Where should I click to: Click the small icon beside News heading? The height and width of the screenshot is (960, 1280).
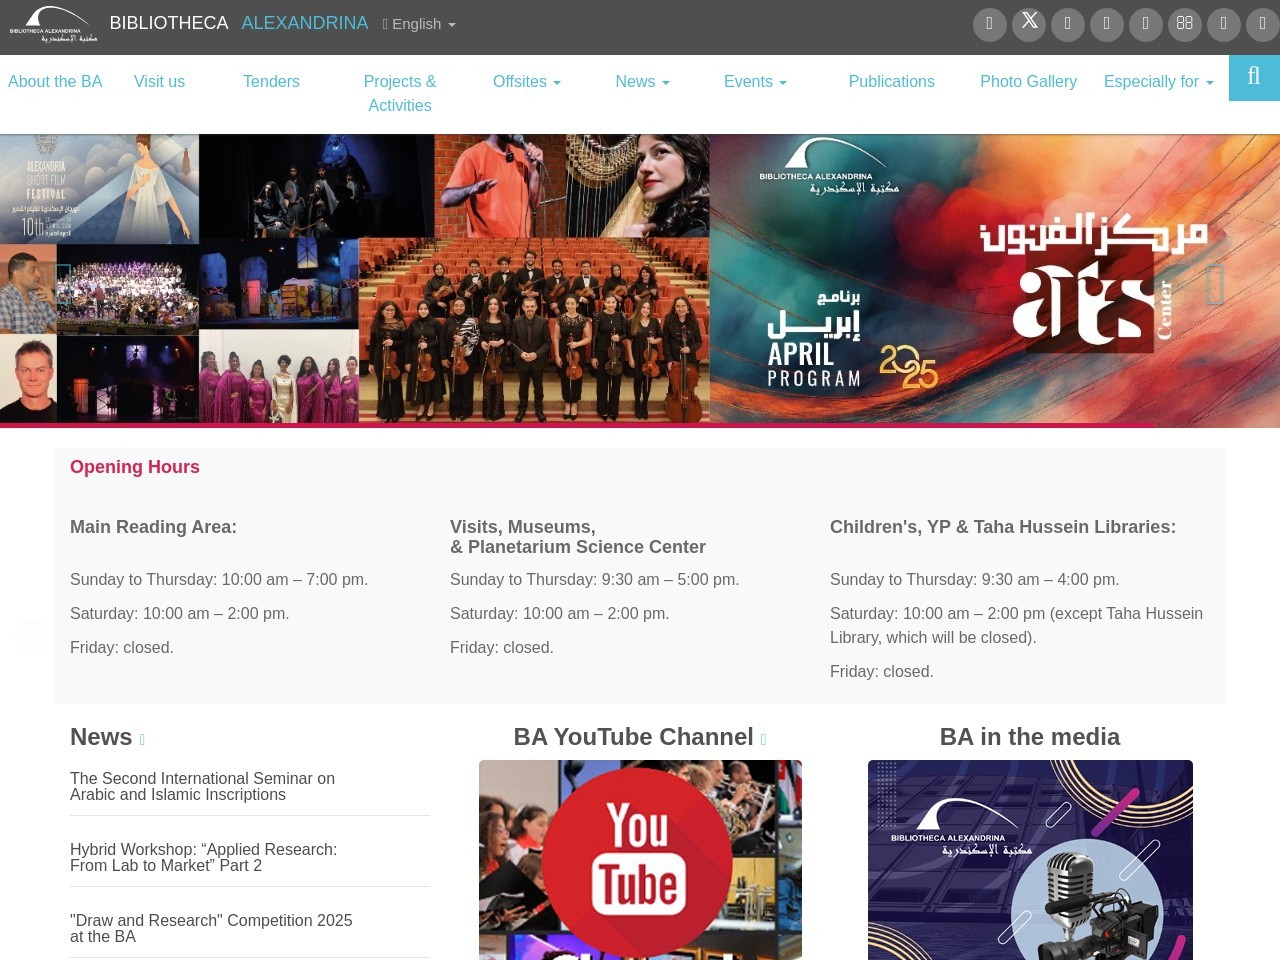142,740
